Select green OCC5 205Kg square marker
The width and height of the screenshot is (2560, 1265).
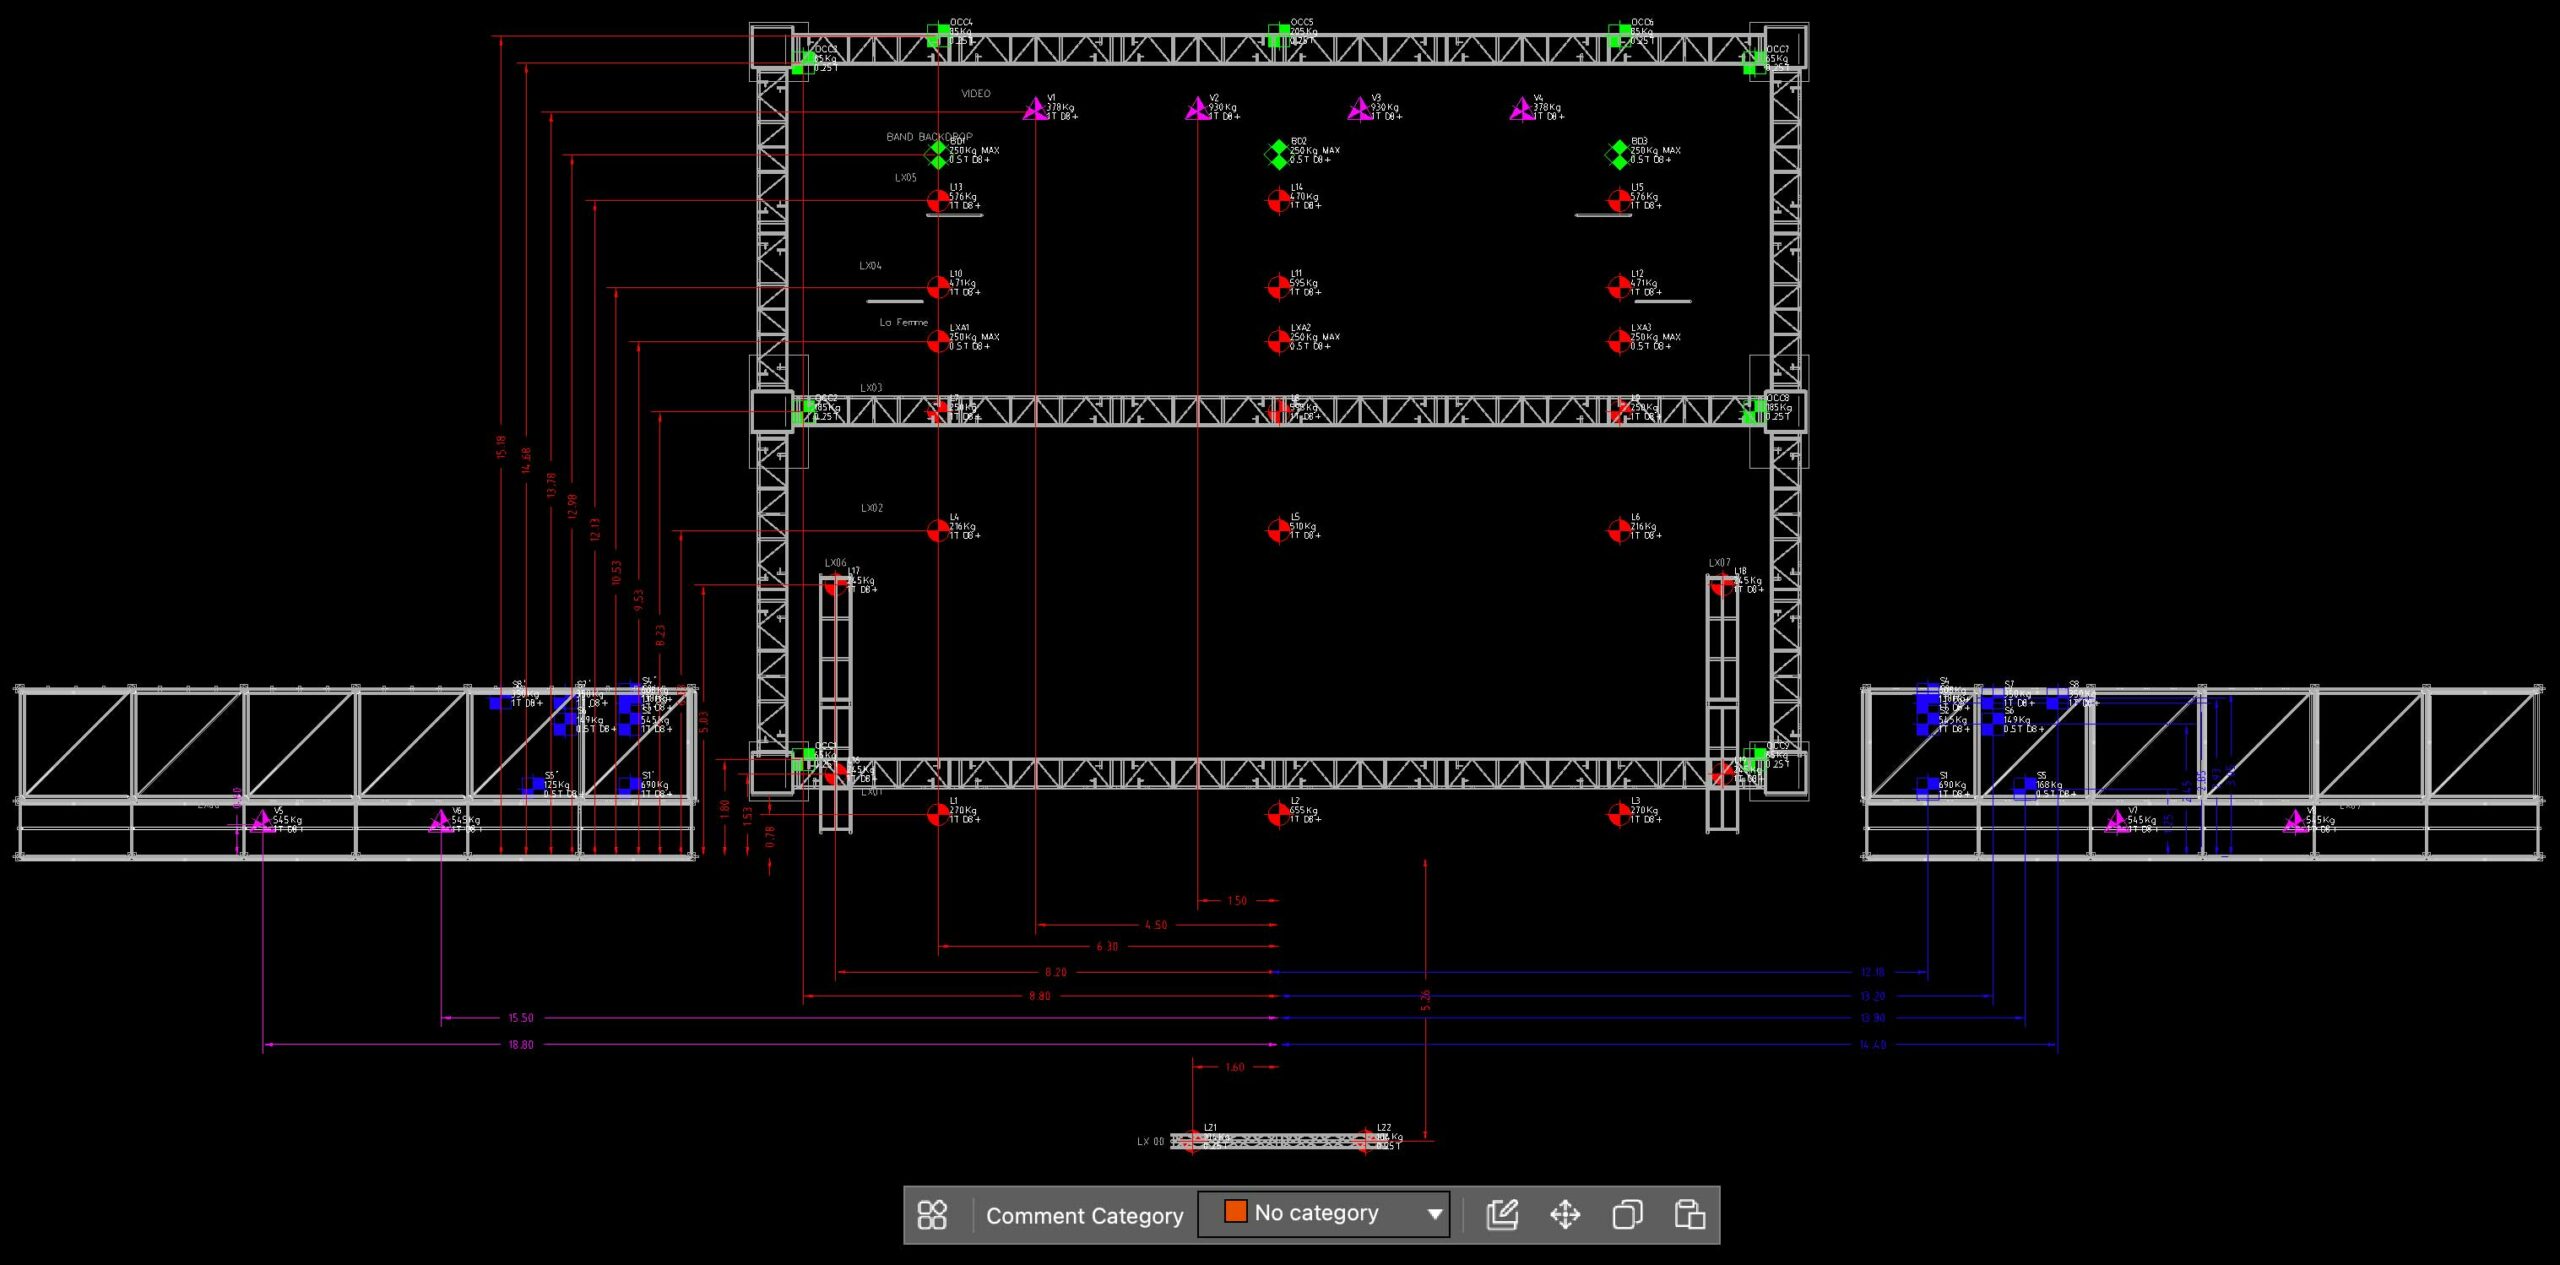click(x=1277, y=36)
